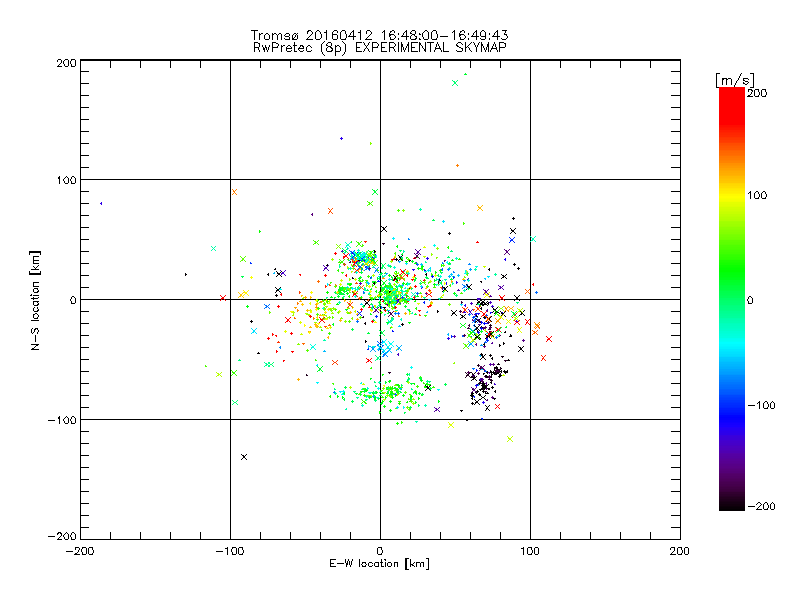This screenshot has width=800, height=600.
Task: Click the colorbar label 0
Action: [x=750, y=300]
